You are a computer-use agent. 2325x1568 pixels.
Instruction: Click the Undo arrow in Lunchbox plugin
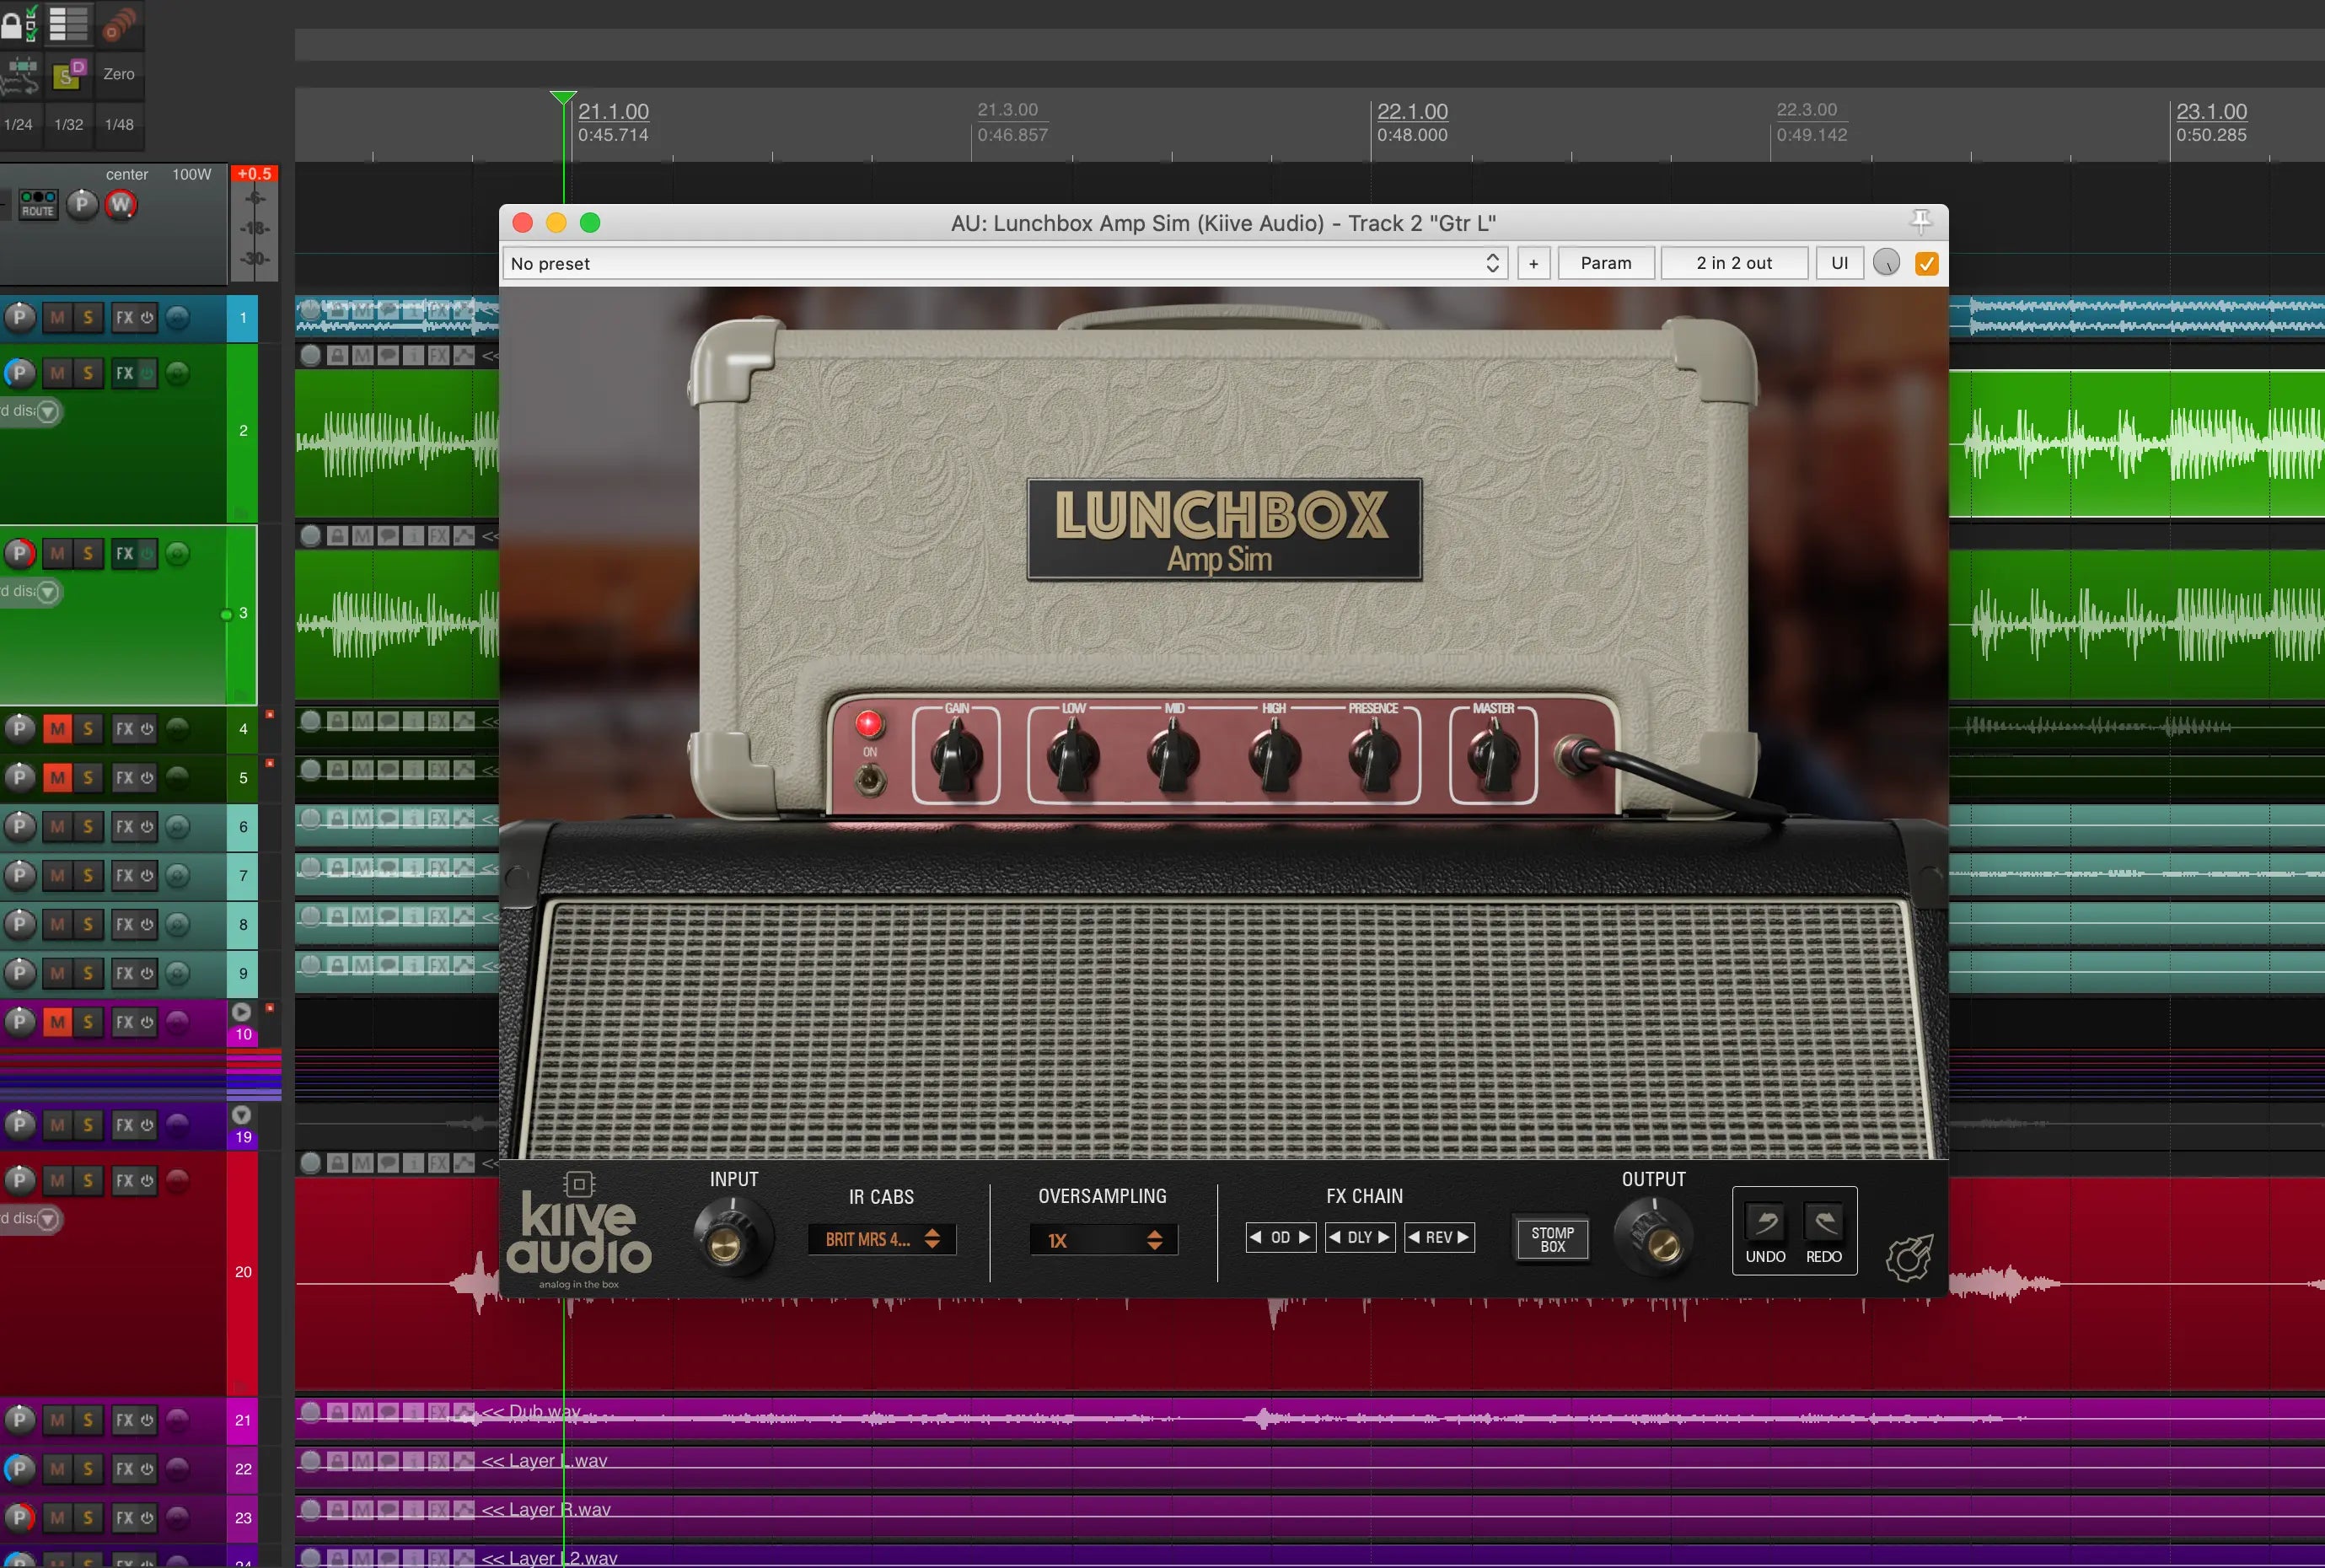[x=1765, y=1222]
